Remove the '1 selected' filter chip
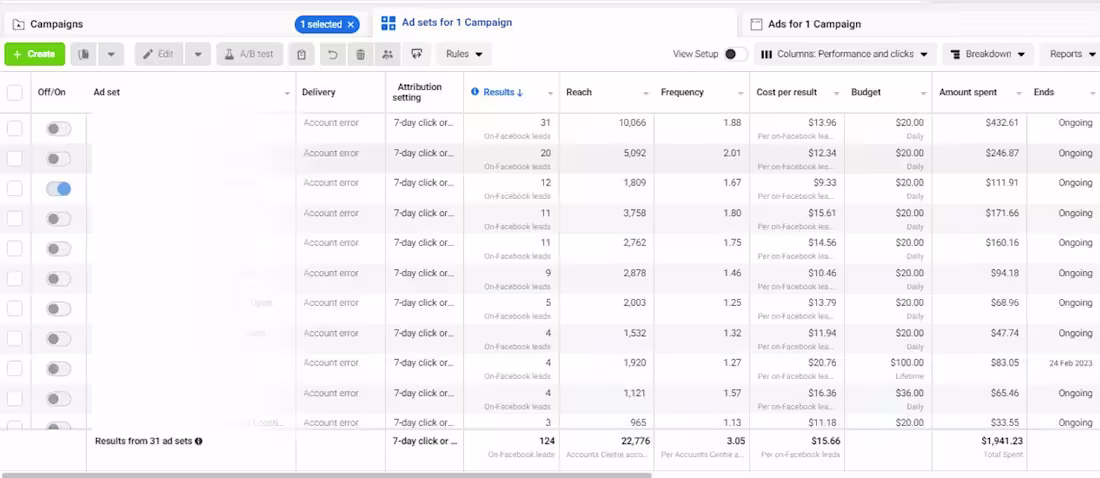1100x478 pixels. [x=351, y=25]
